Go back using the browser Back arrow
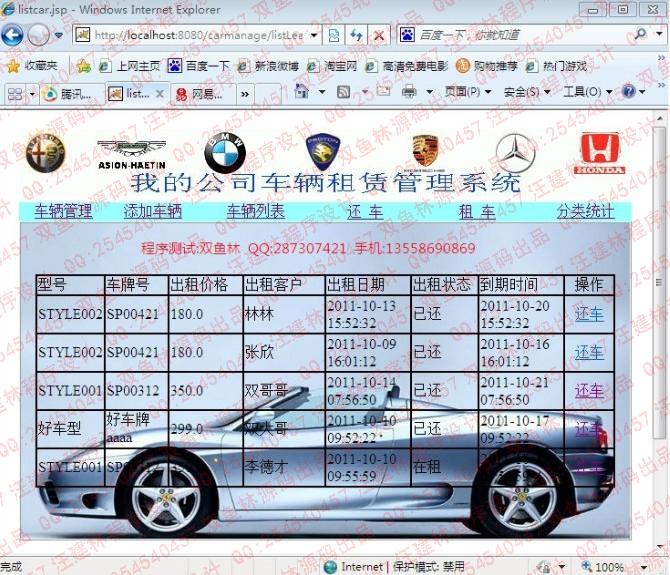670x575 pixels. tap(12, 35)
